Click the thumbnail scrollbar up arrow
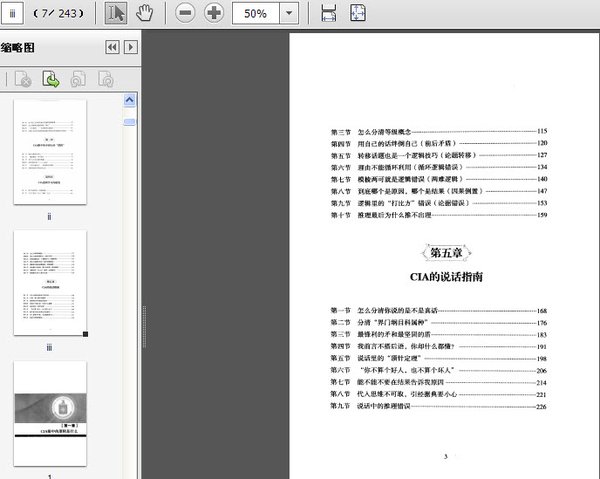The width and height of the screenshot is (600, 479). 129,101
